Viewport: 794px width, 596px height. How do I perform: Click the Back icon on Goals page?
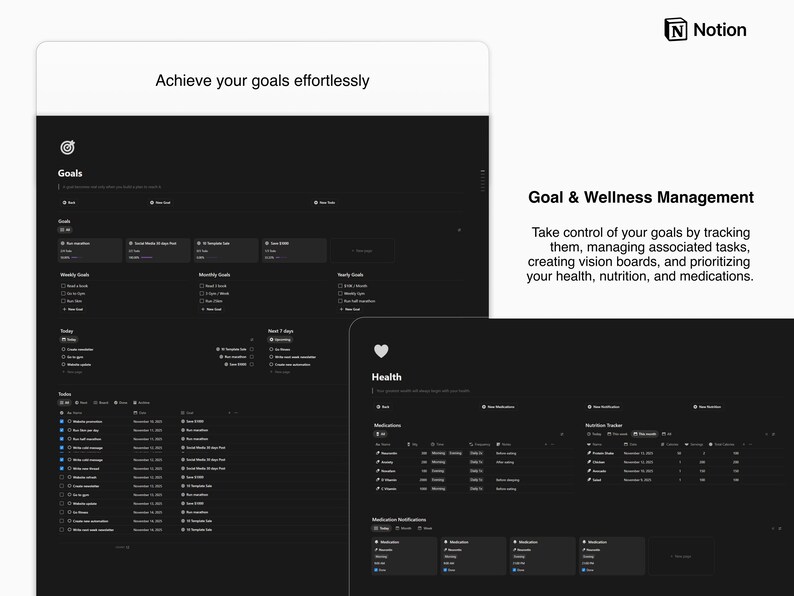pyautogui.click(x=64, y=203)
